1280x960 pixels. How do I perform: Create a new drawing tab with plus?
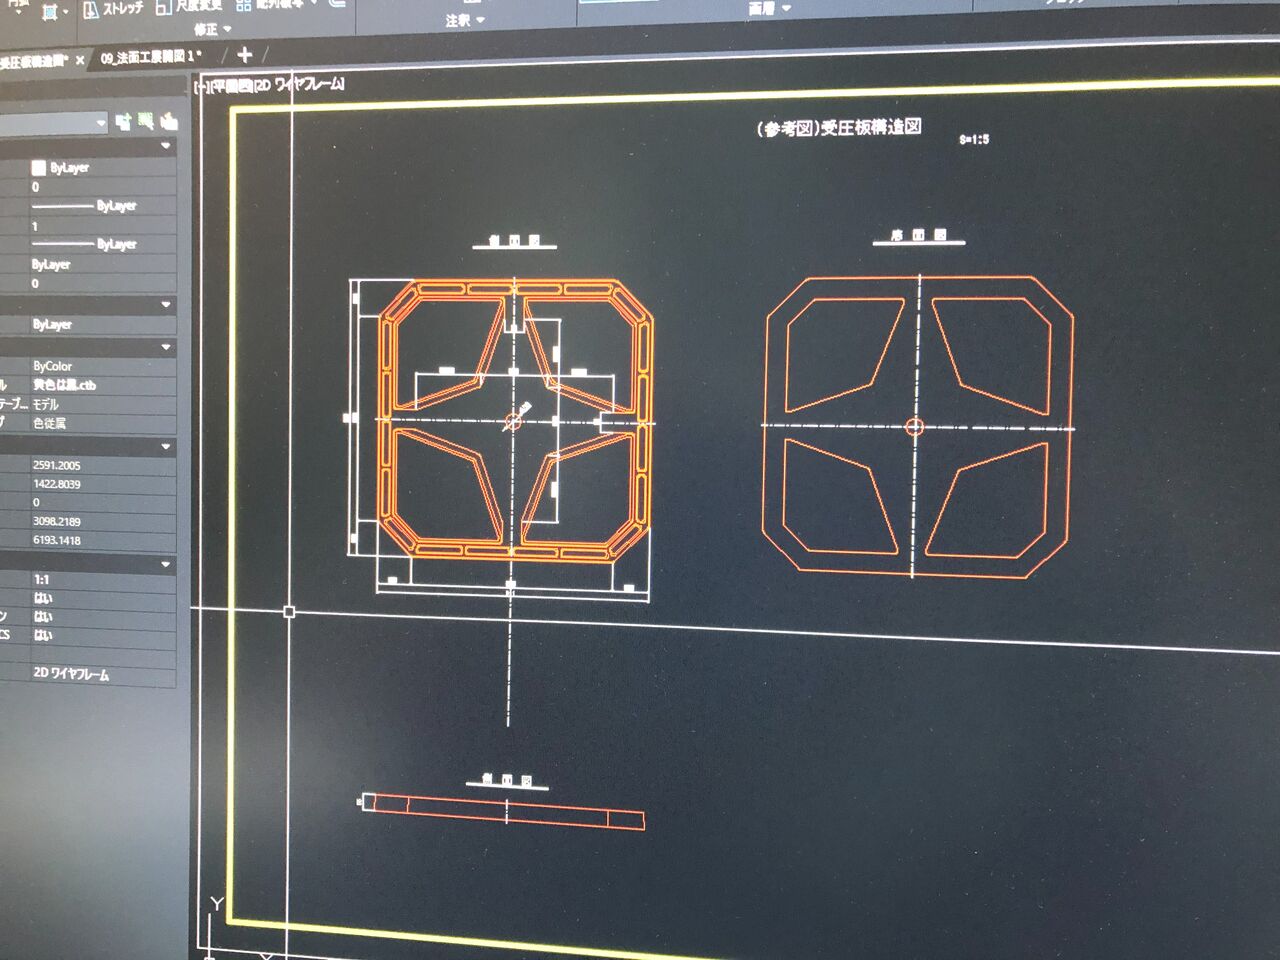pos(245,54)
